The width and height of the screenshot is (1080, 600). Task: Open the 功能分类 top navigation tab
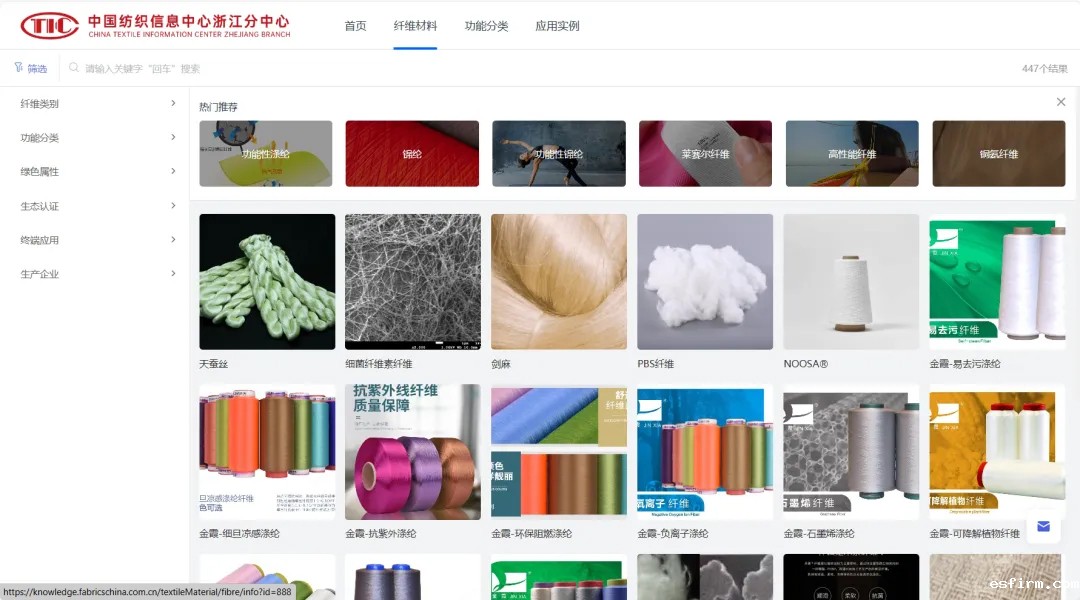tap(486, 26)
